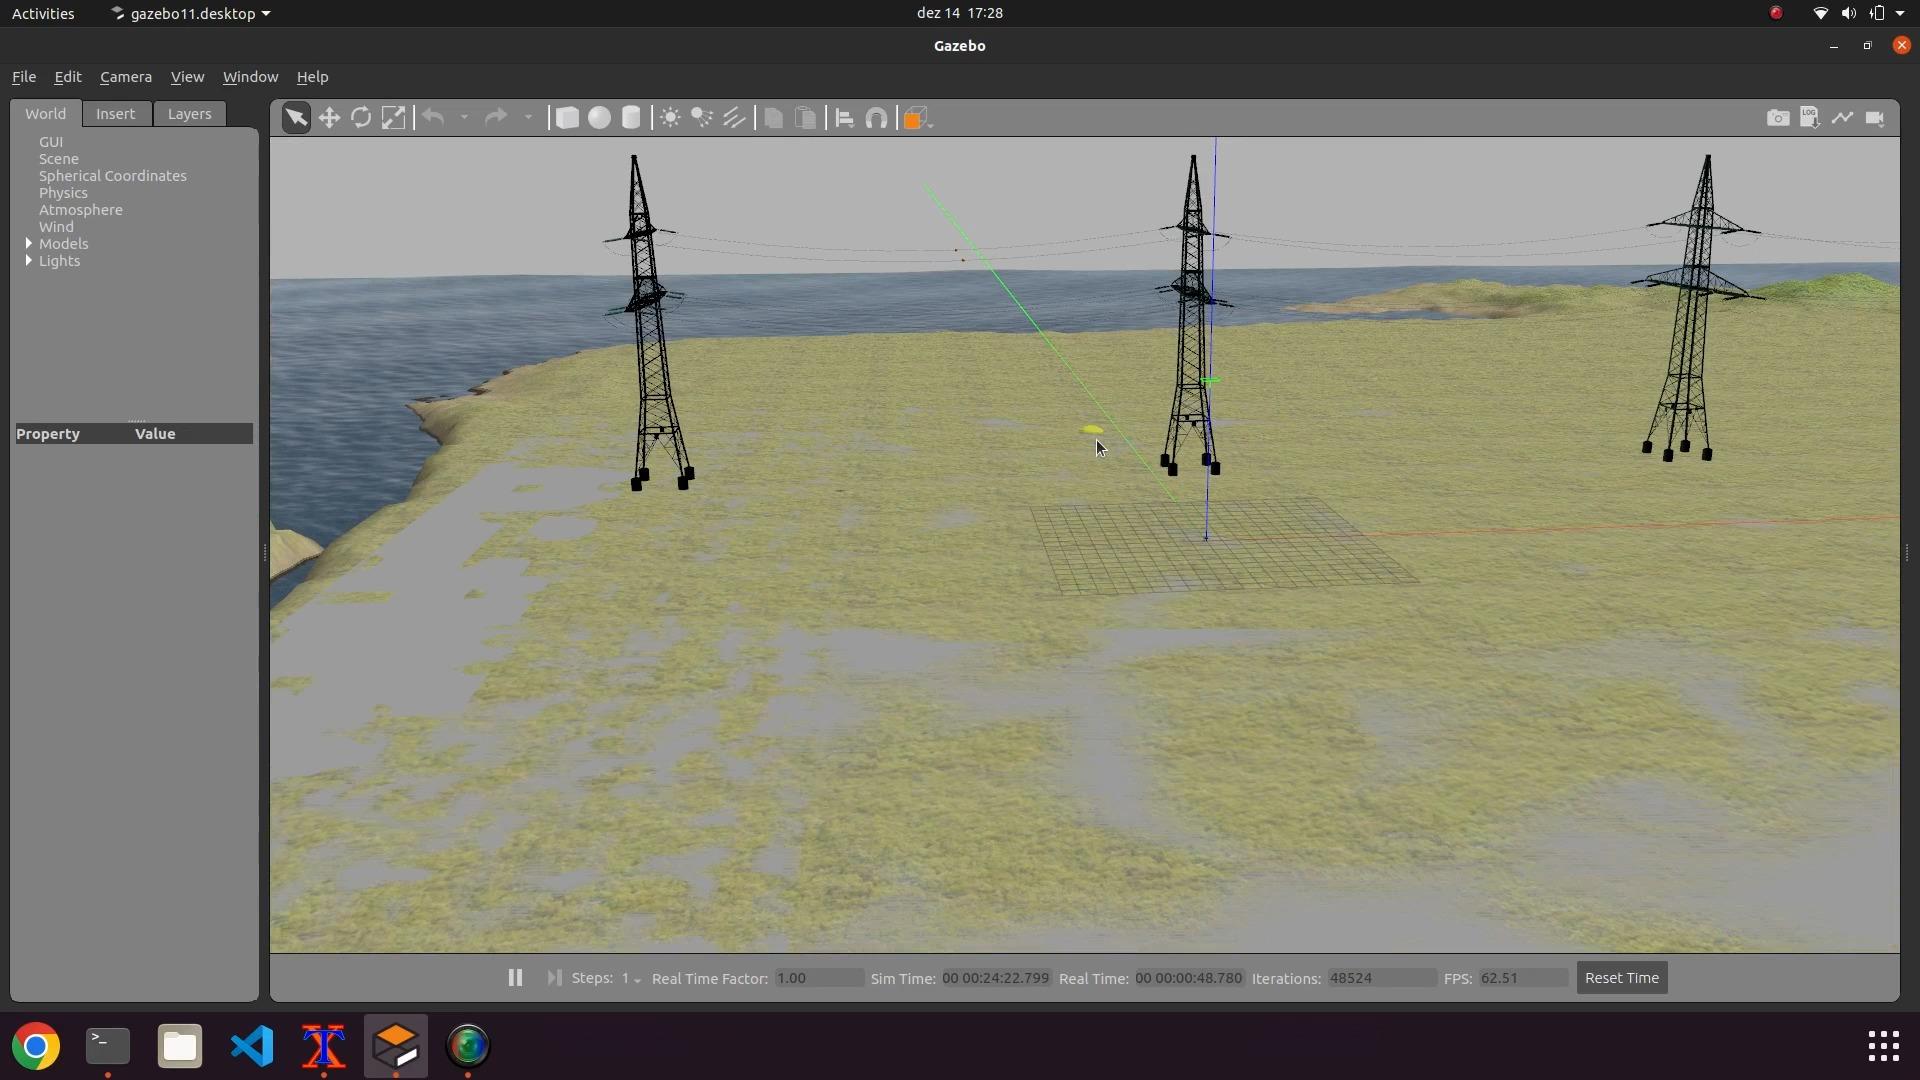Open the Align tool
Viewport: 1920px width, 1080px height.
coord(844,118)
